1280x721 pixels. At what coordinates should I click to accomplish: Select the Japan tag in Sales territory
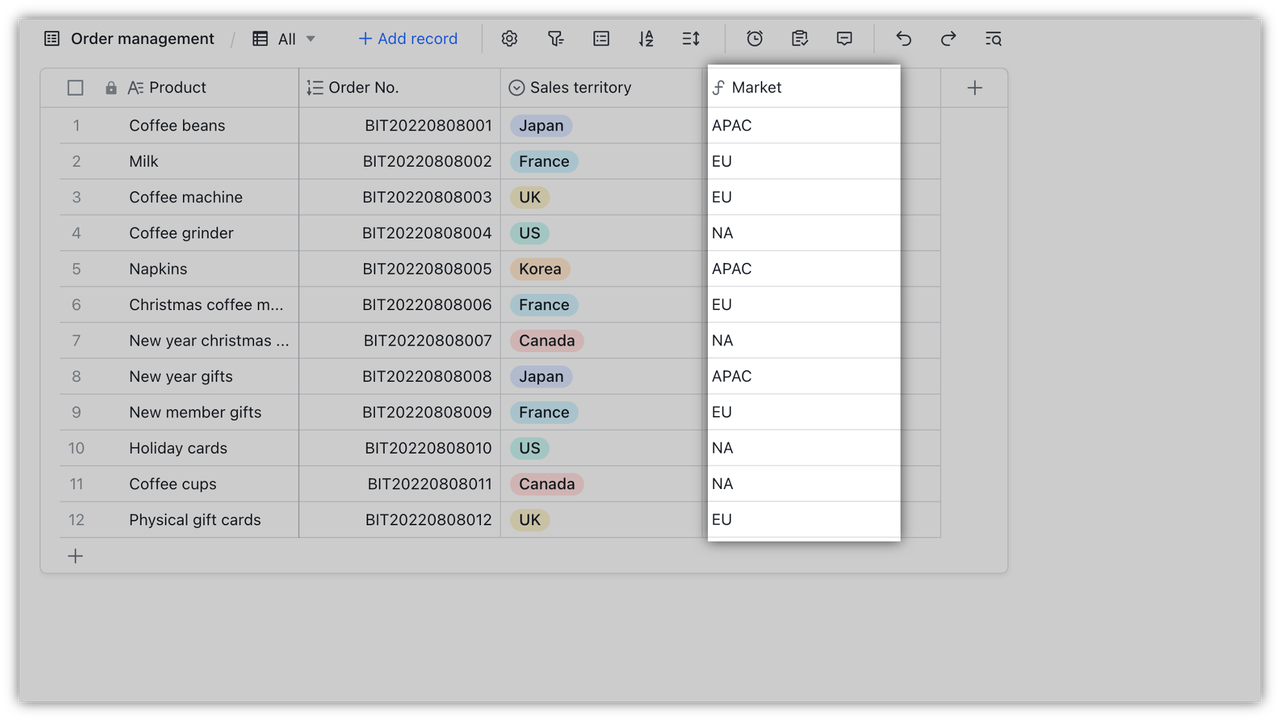tap(540, 125)
